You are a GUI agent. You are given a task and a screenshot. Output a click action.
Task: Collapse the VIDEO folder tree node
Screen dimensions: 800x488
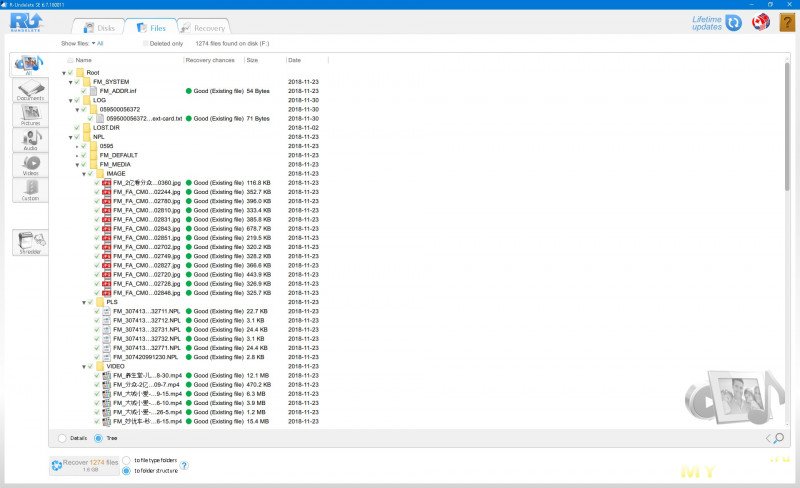[83, 366]
